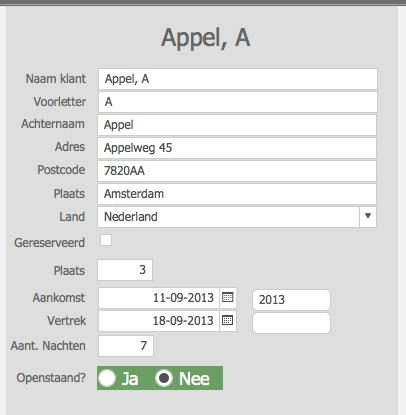
Task: Click into the Voorletter field
Action: coord(238,102)
